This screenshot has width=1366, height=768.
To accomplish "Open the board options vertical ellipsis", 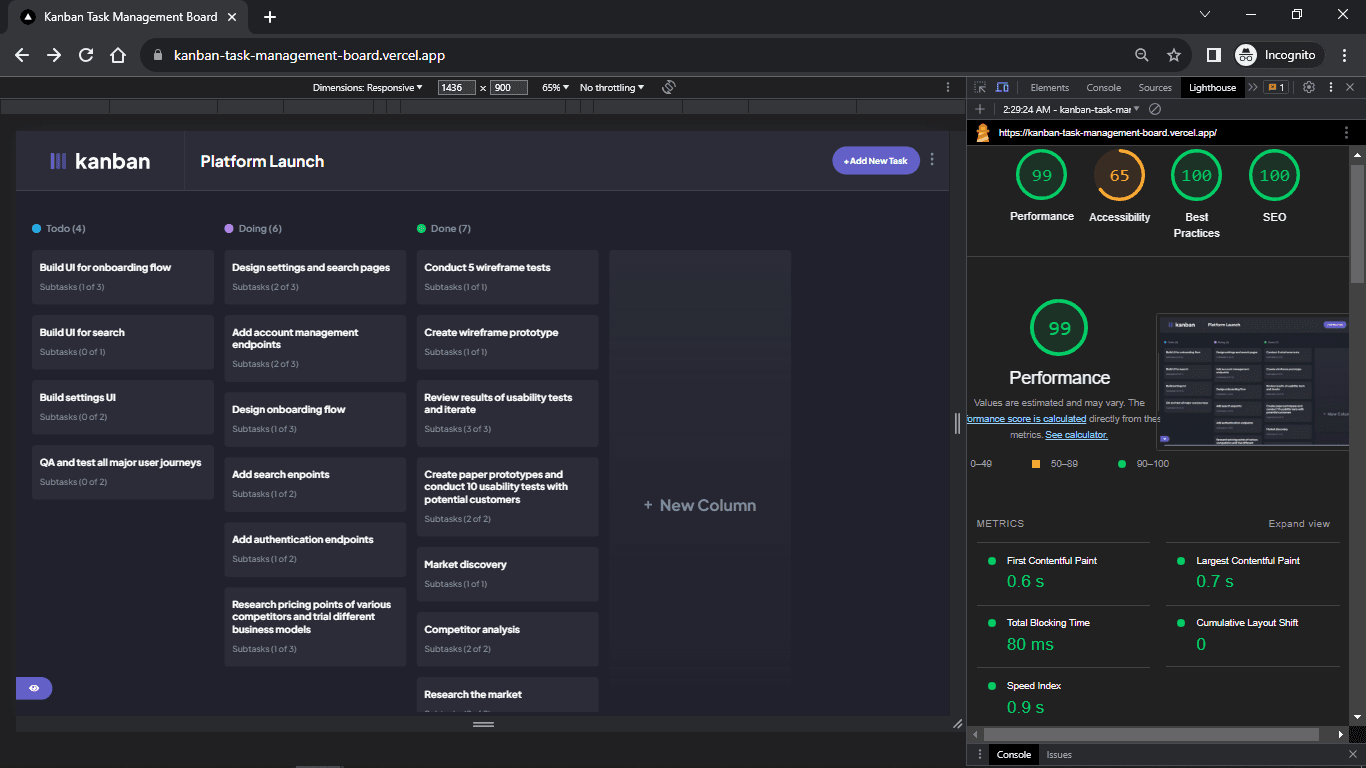I will [x=933, y=160].
